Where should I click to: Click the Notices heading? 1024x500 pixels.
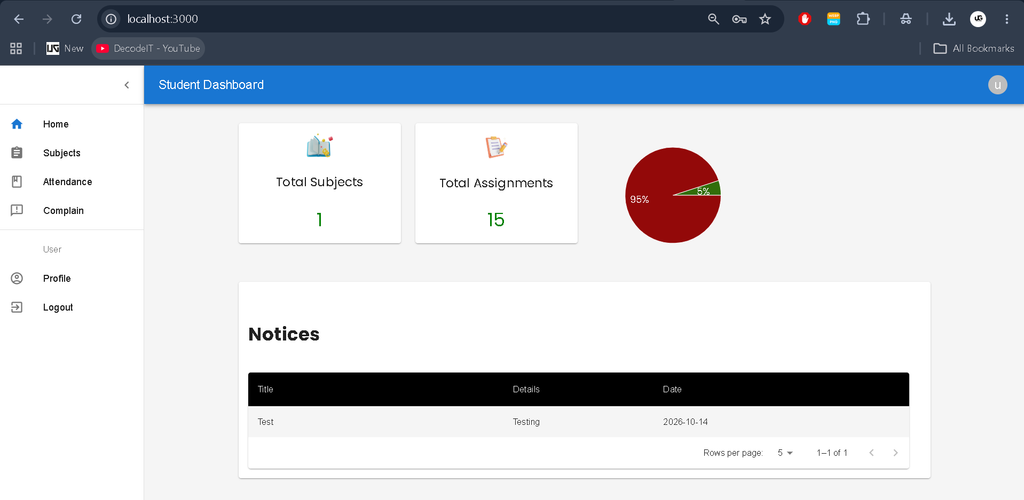click(x=284, y=334)
